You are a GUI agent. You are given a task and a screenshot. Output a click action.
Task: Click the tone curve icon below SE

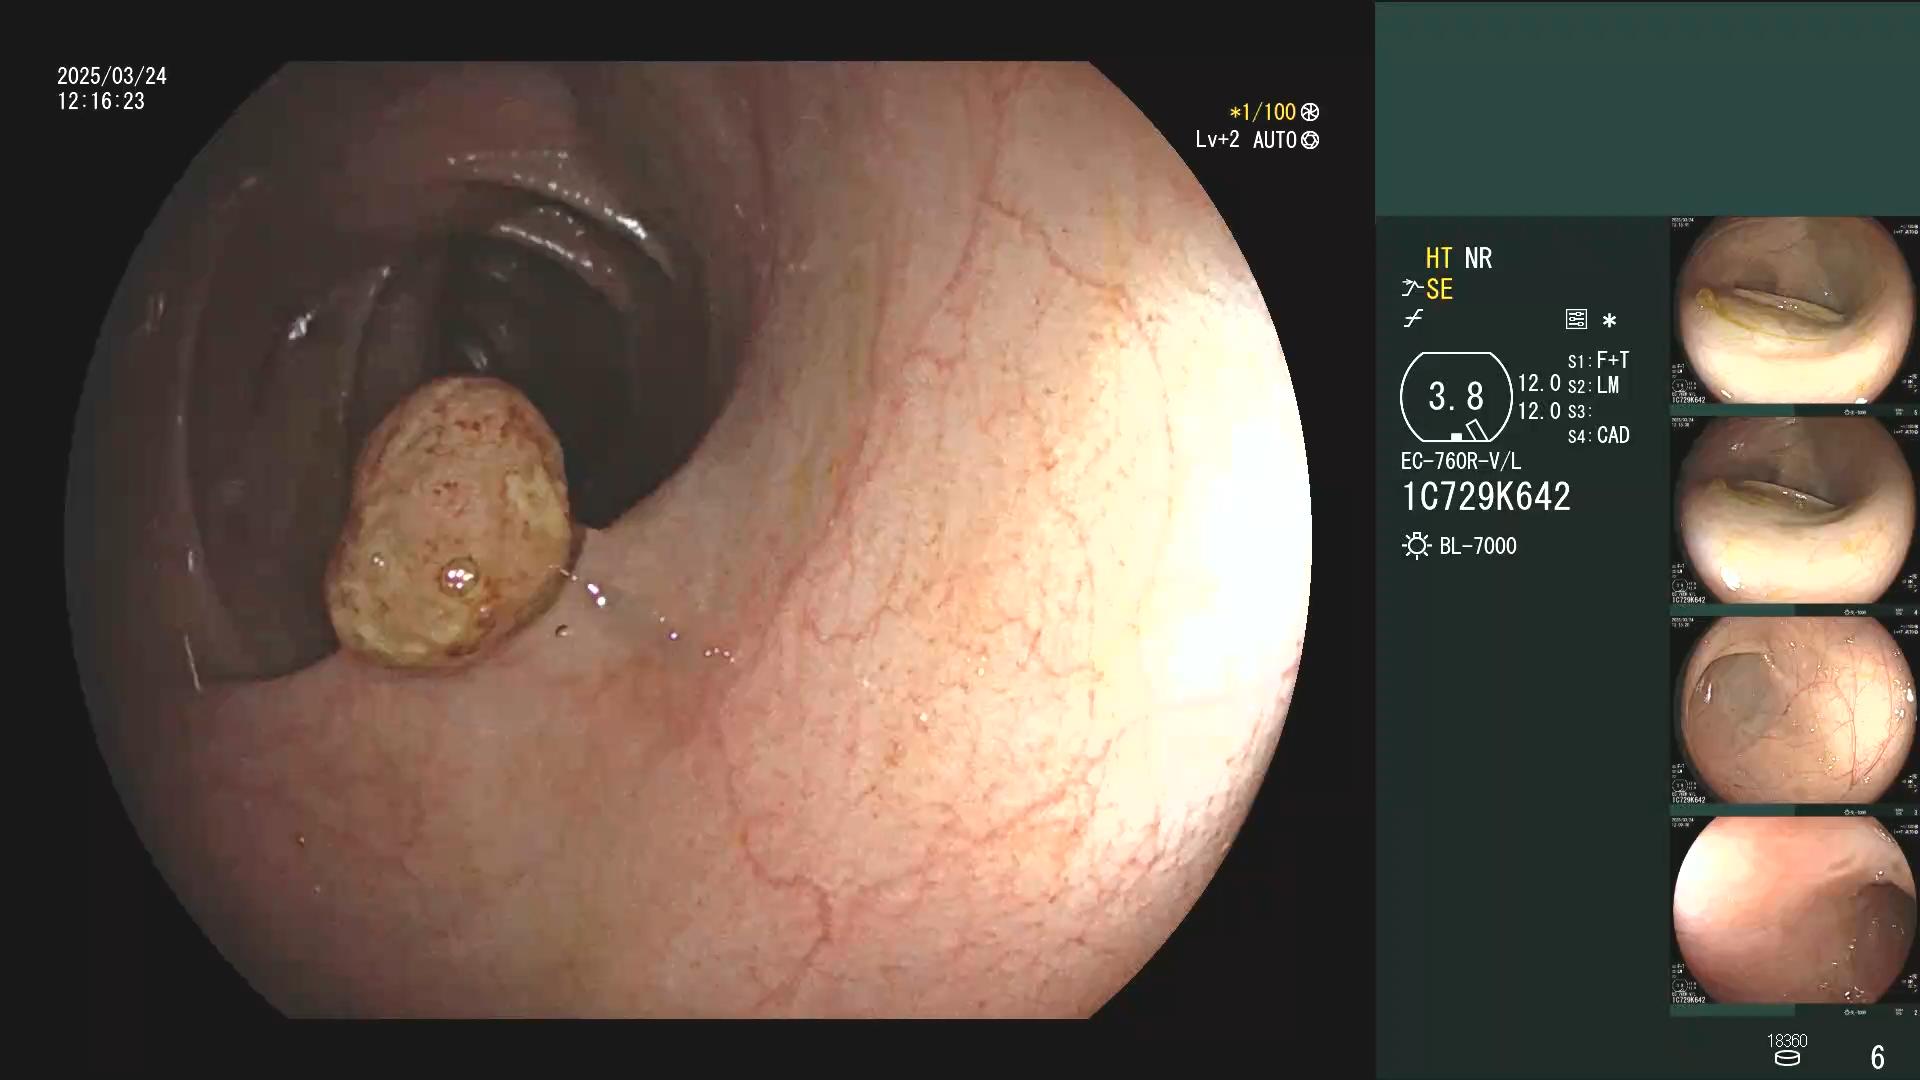point(1413,319)
